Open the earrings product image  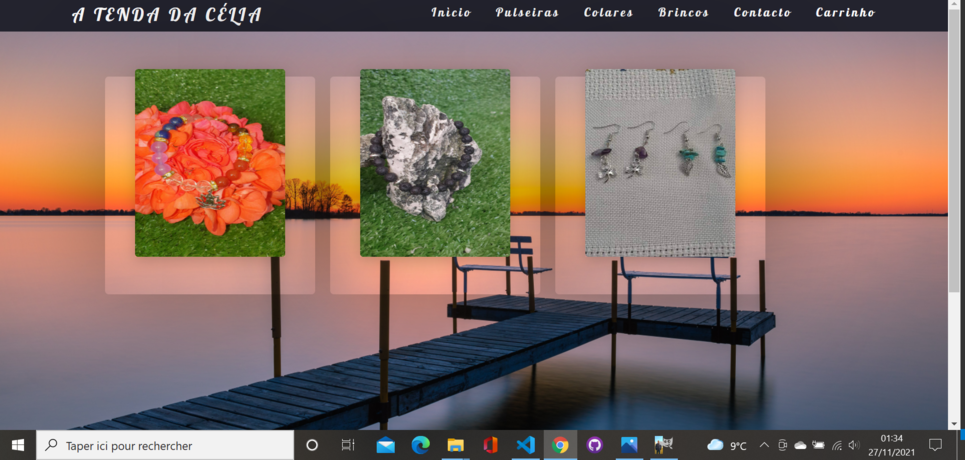(660, 163)
